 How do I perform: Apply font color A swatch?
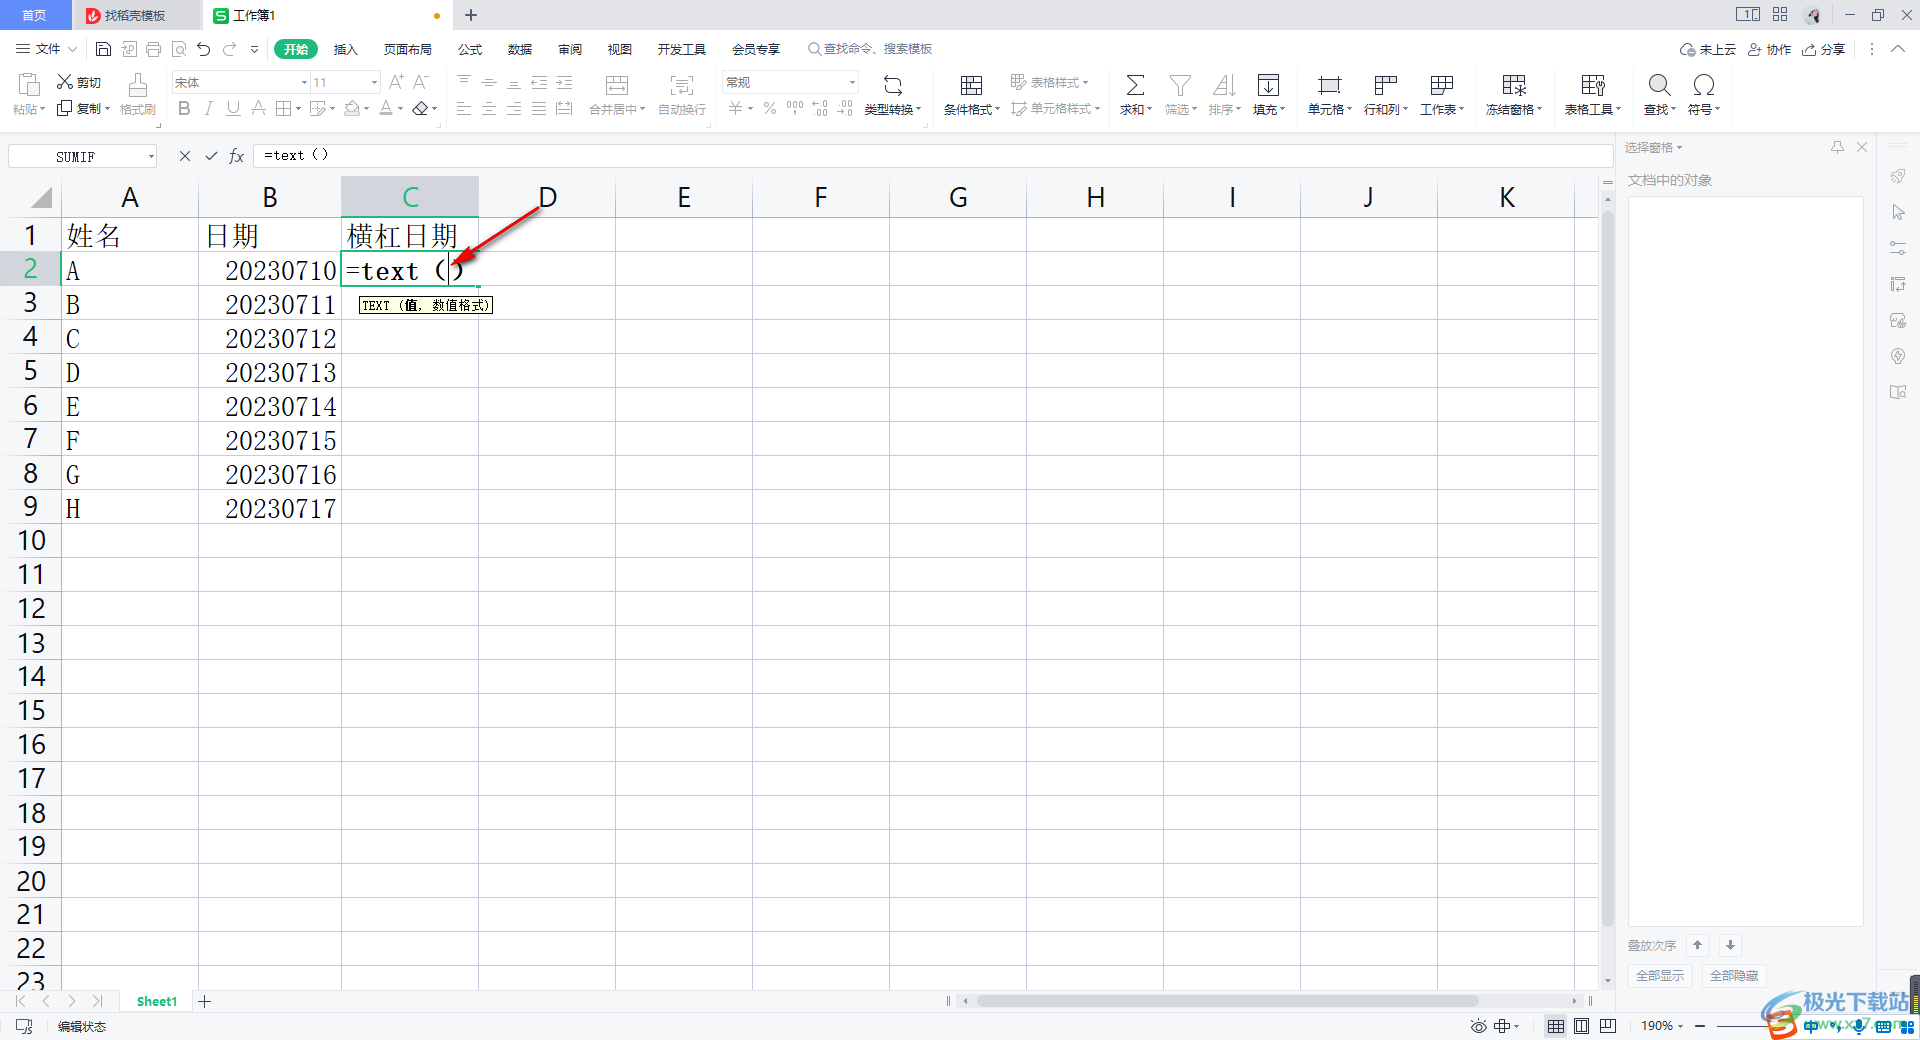pos(386,108)
